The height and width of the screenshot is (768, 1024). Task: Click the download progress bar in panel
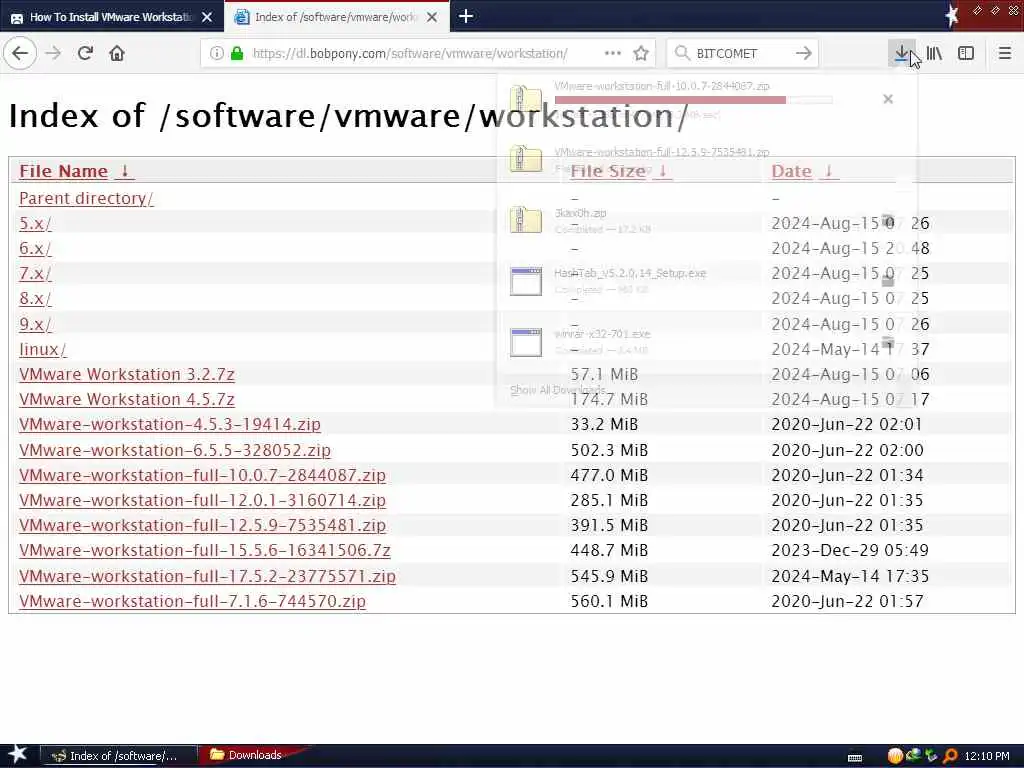(694, 100)
